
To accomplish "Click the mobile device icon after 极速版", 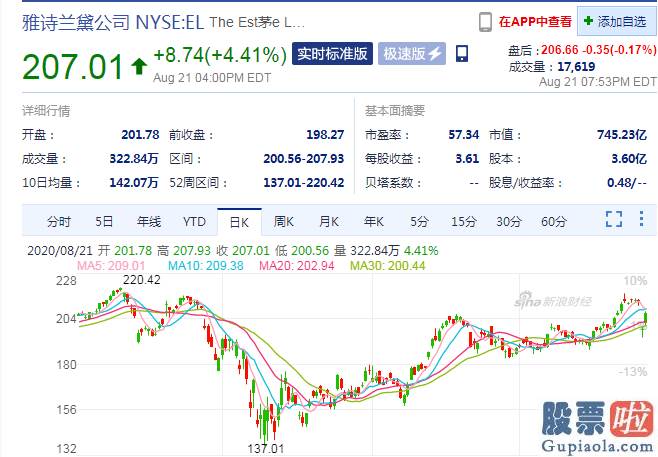I will (462, 54).
